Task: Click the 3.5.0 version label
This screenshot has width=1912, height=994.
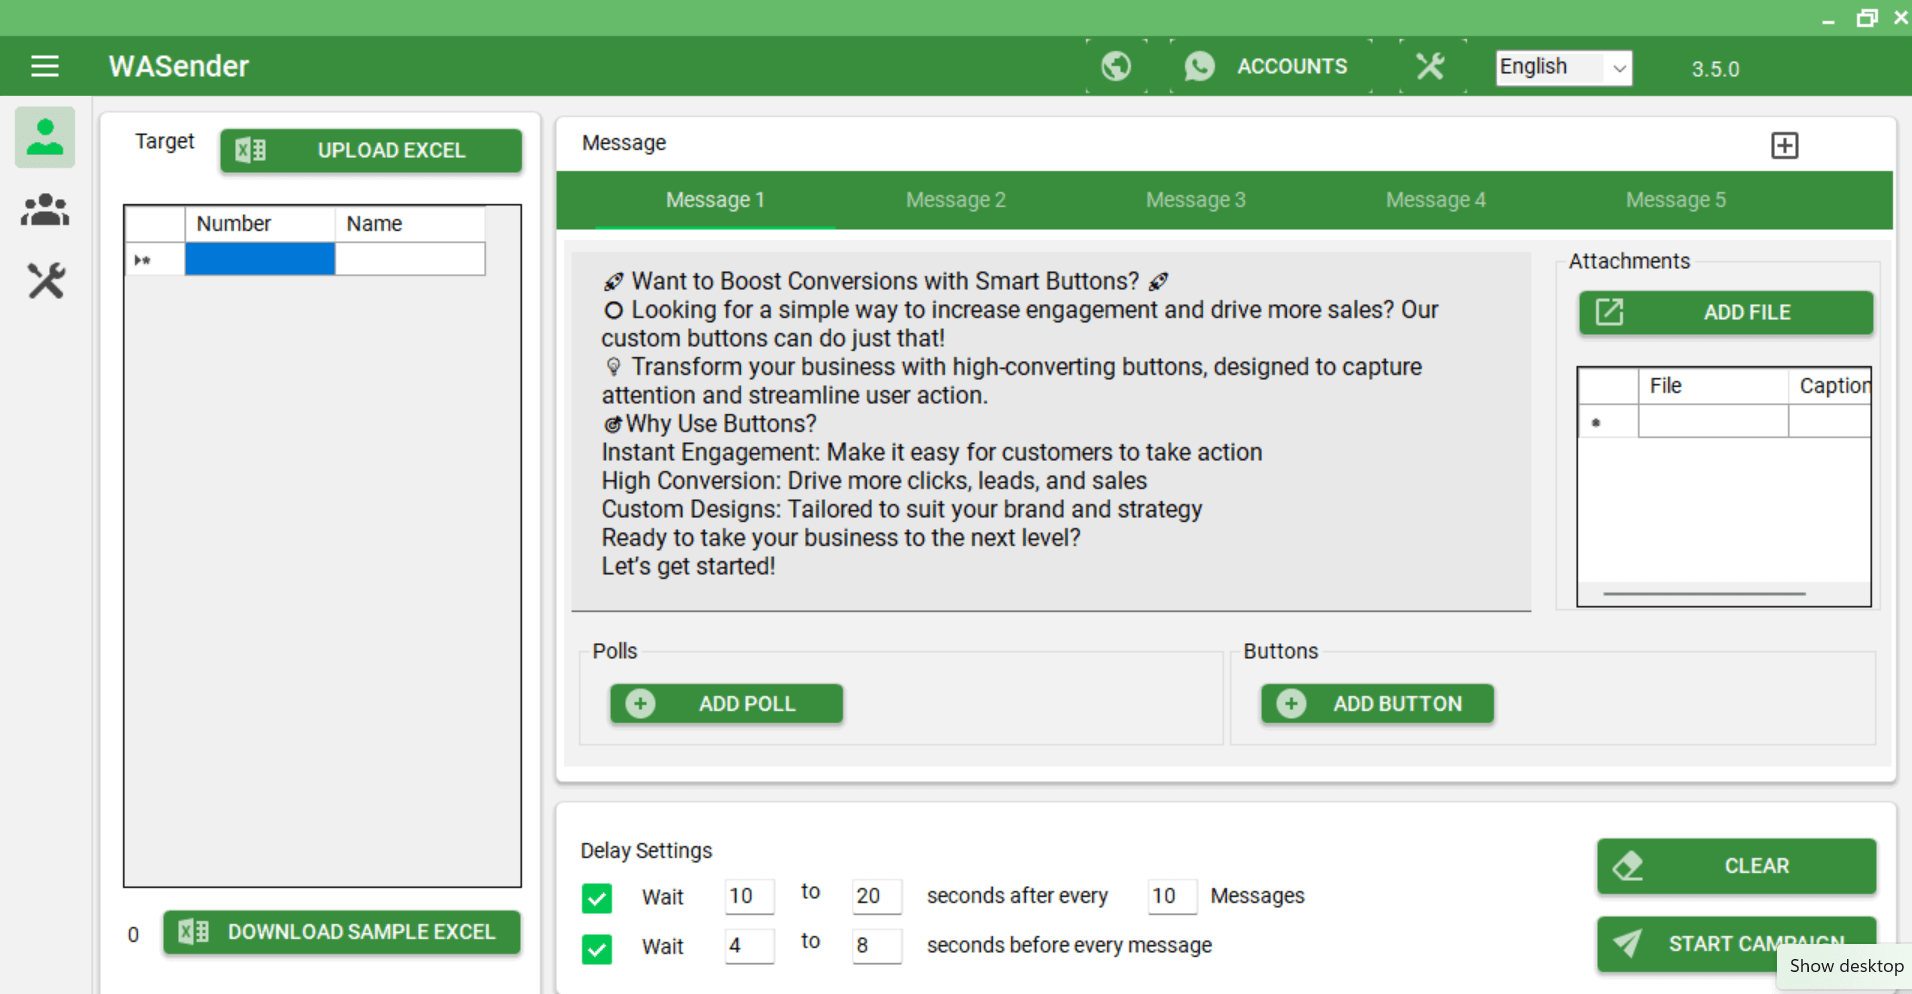Action: (1715, 70)
